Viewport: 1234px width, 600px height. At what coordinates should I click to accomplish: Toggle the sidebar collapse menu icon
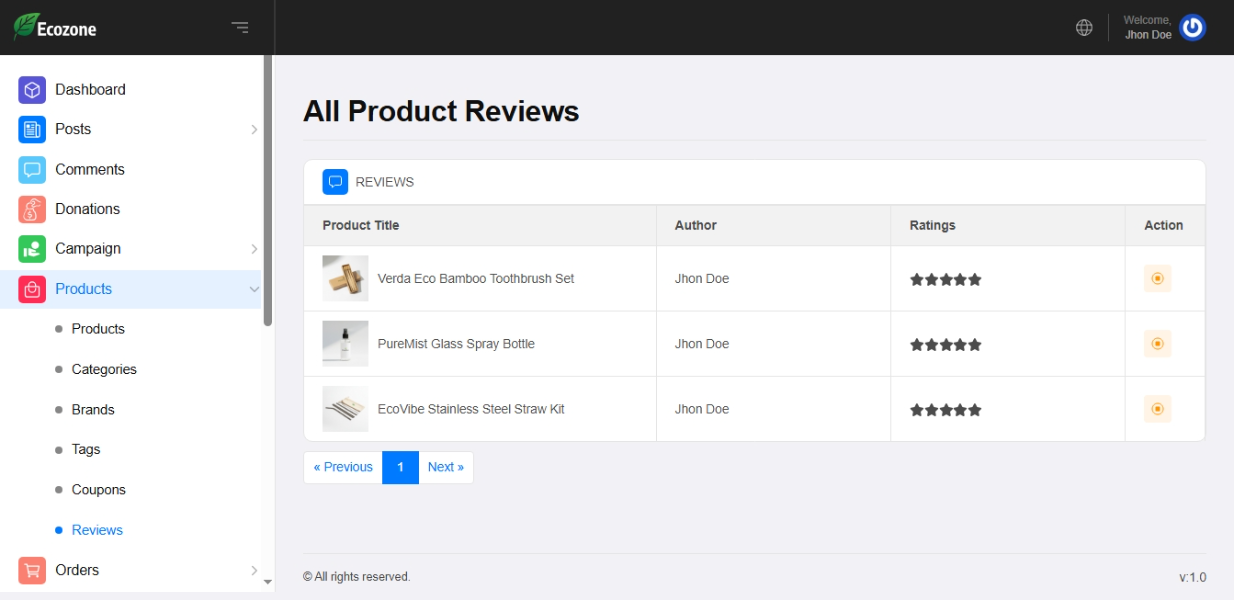tap(240, 28)
